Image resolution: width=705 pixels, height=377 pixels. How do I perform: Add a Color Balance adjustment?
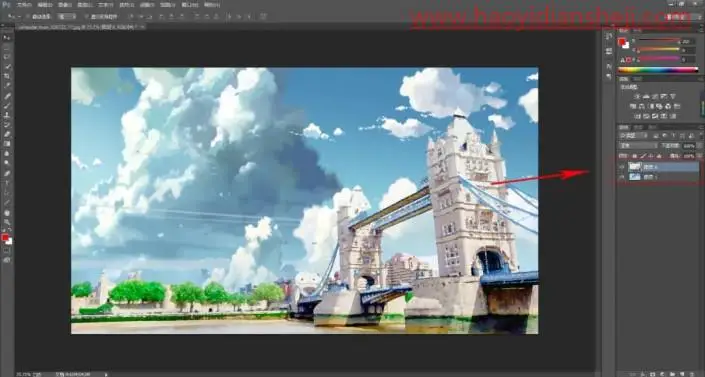pyautogui.click(x=642, y=106)
